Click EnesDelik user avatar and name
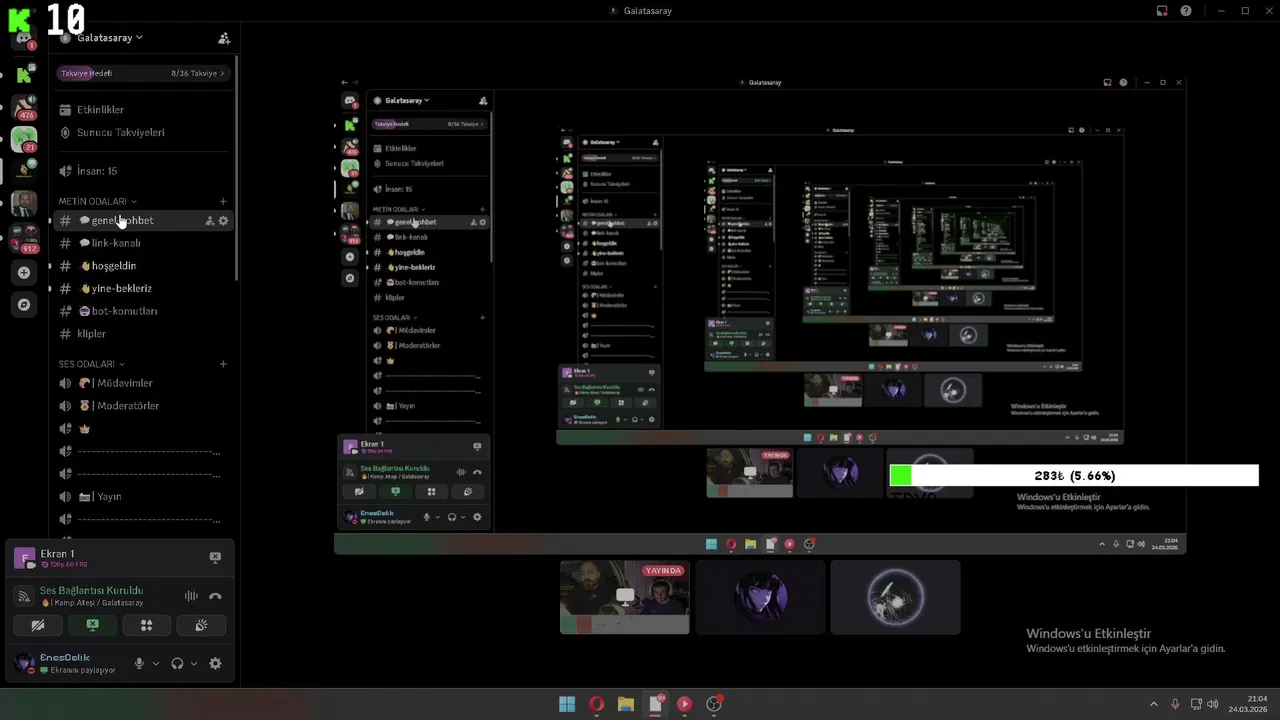 [66, 663]
